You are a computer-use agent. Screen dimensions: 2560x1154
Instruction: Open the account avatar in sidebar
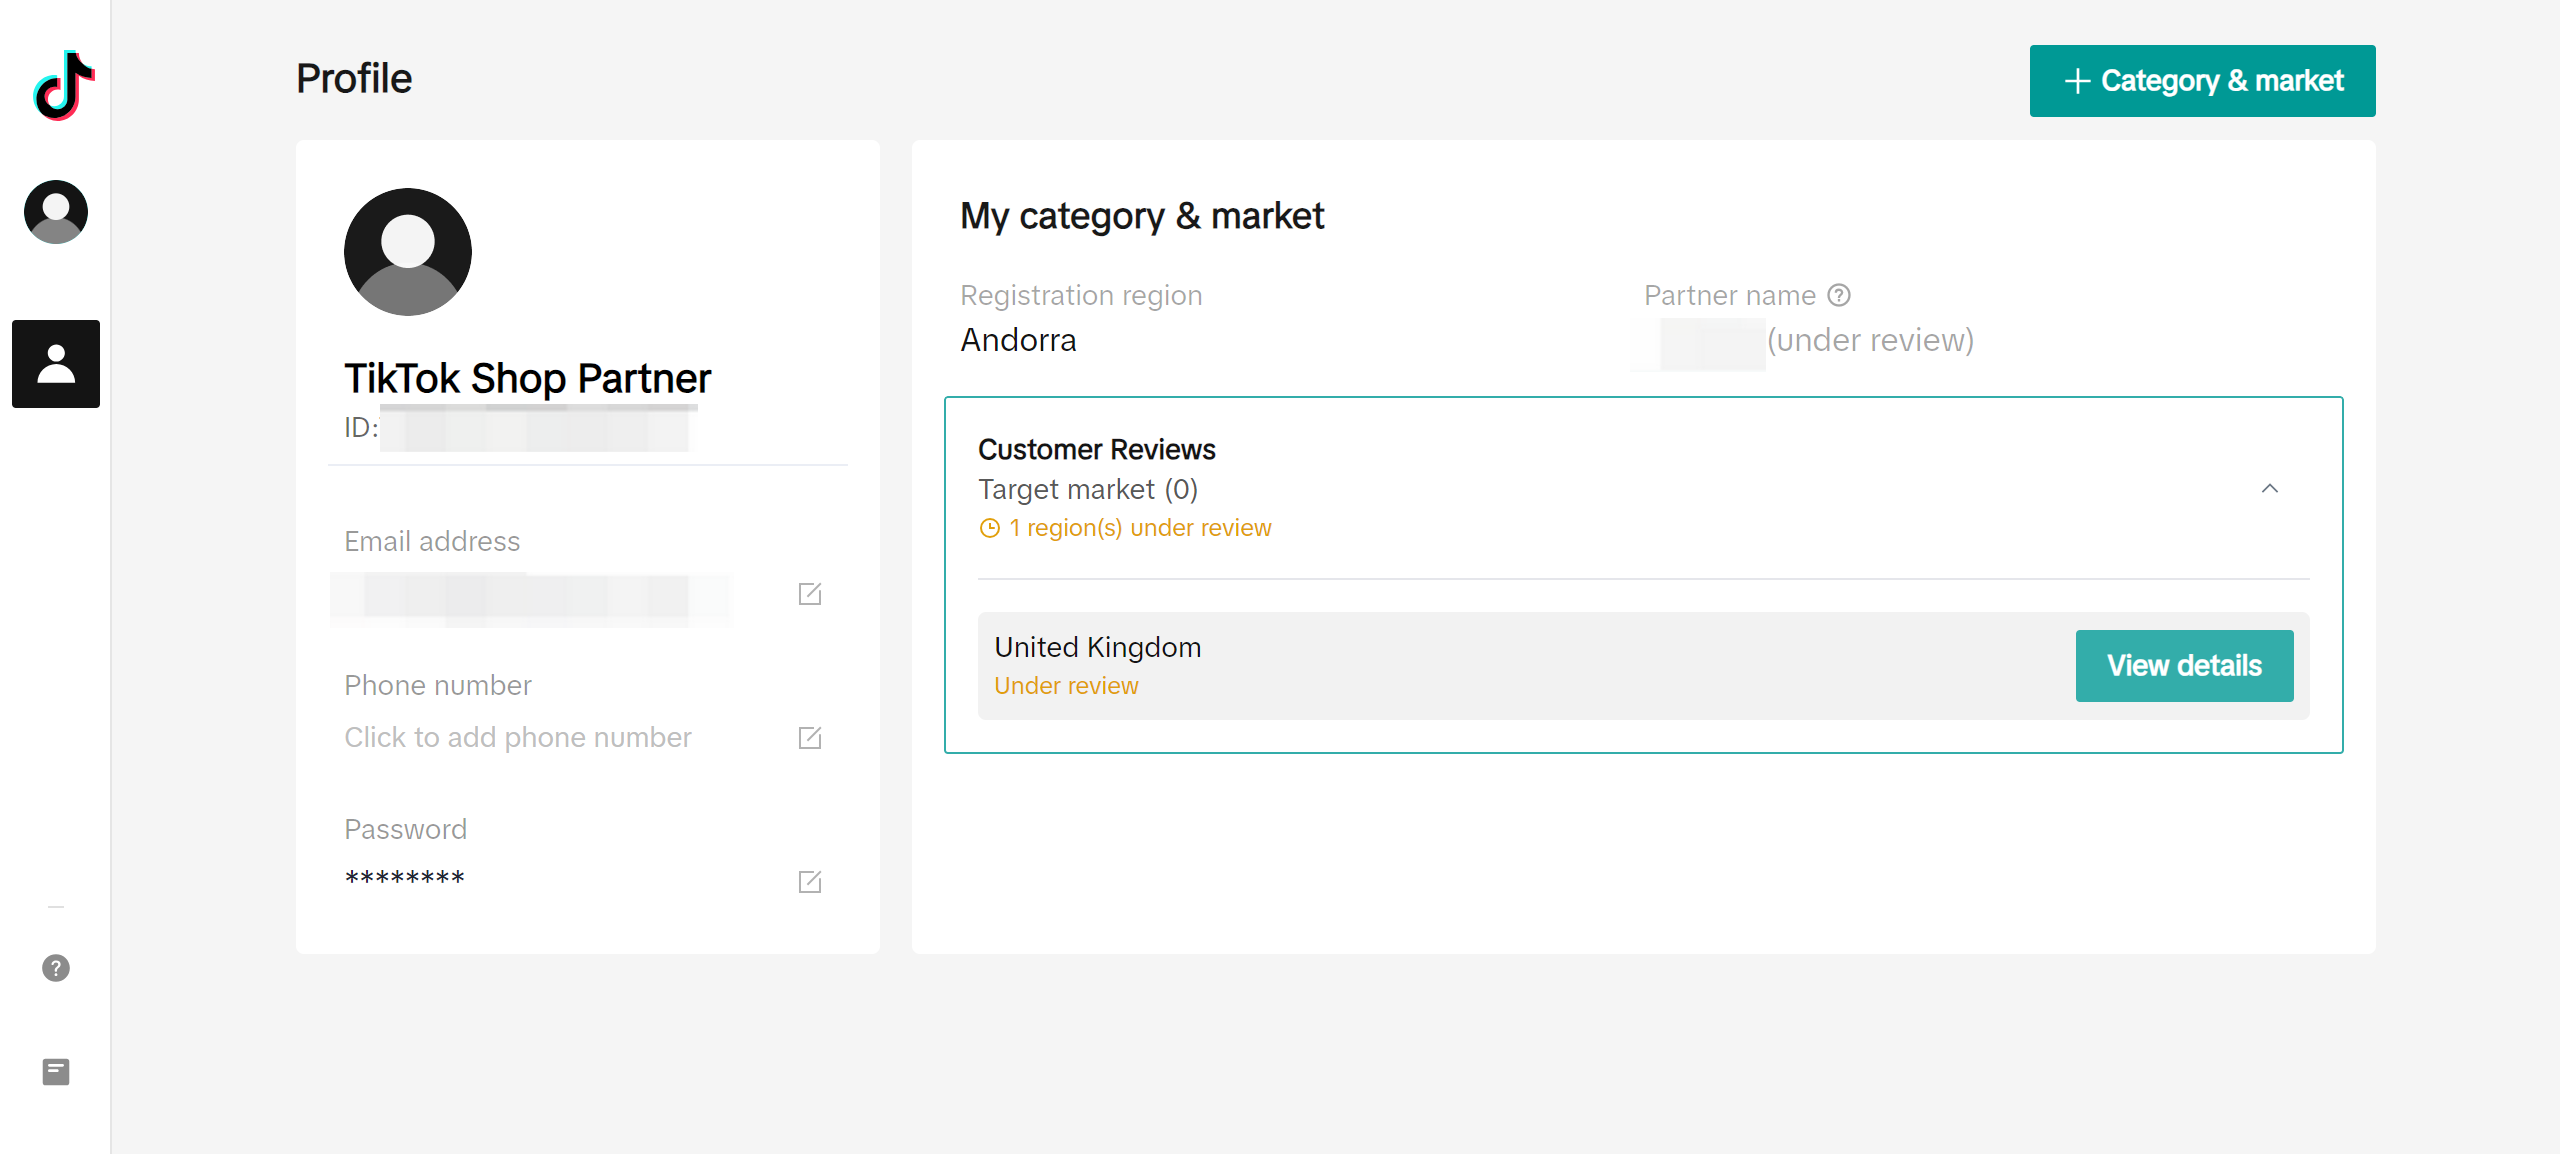[56, 212]
